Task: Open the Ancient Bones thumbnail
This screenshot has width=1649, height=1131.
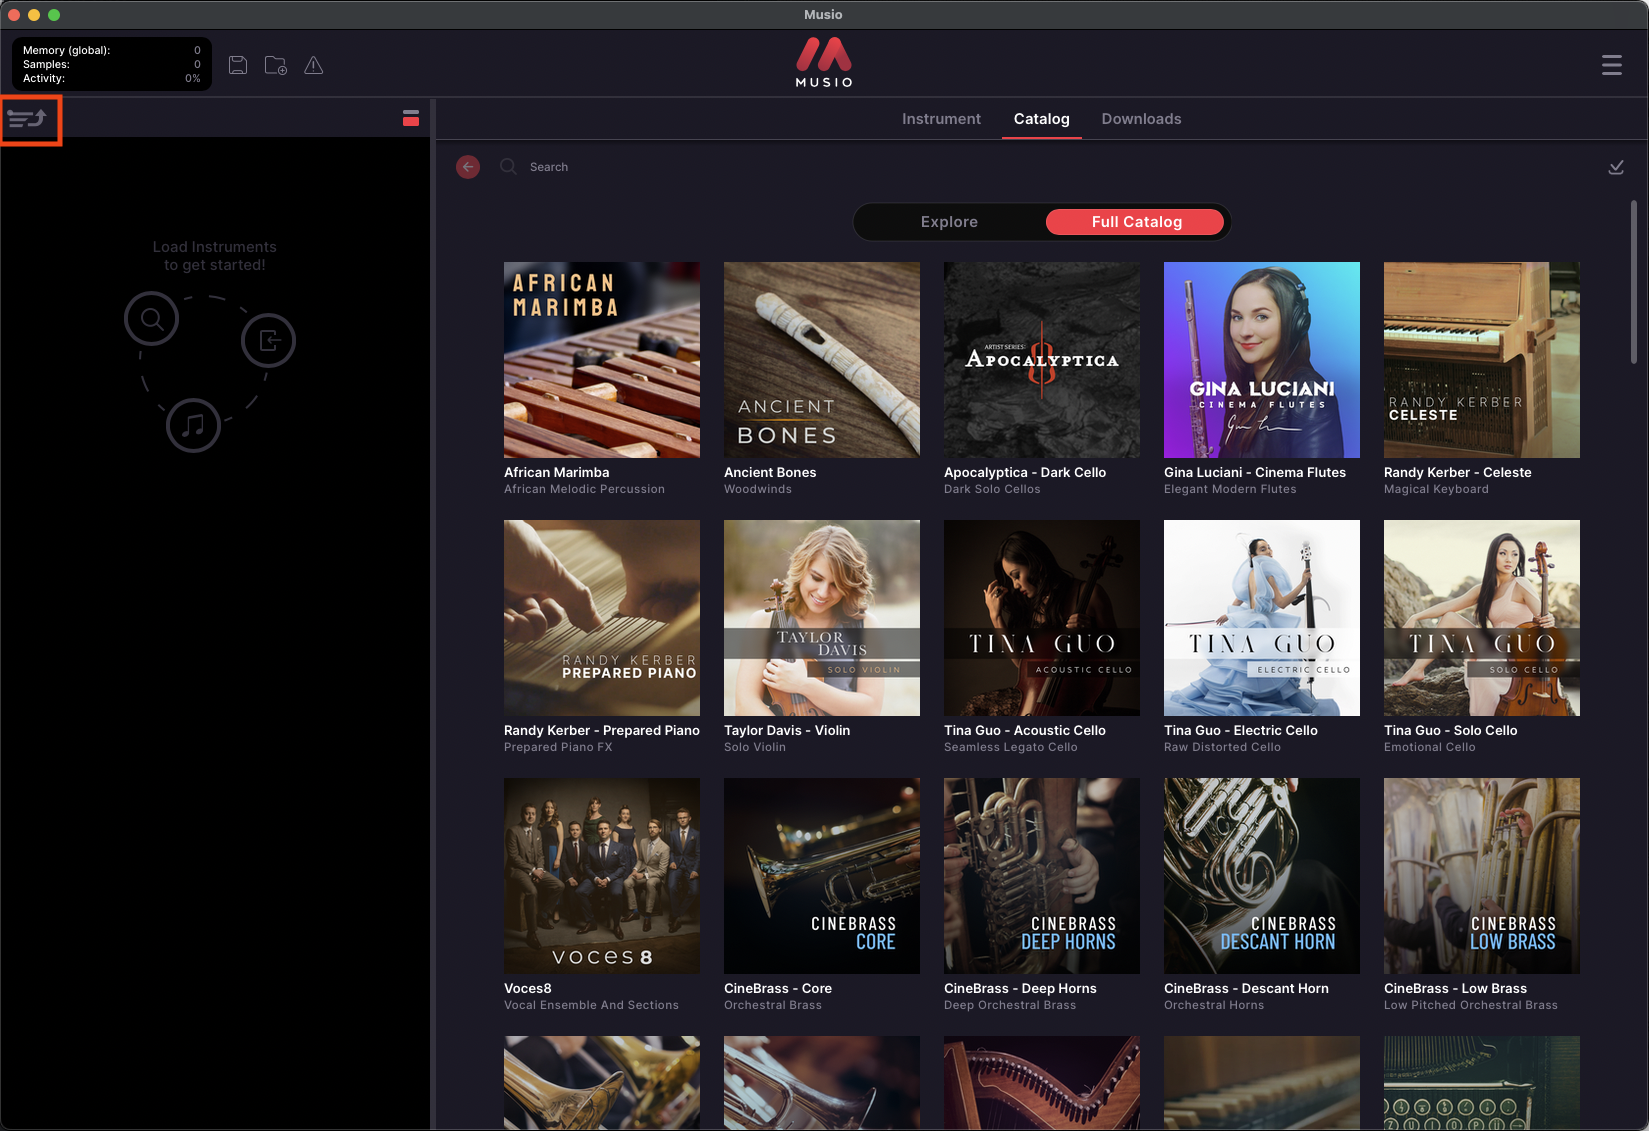Action: [x=822, y=360]
